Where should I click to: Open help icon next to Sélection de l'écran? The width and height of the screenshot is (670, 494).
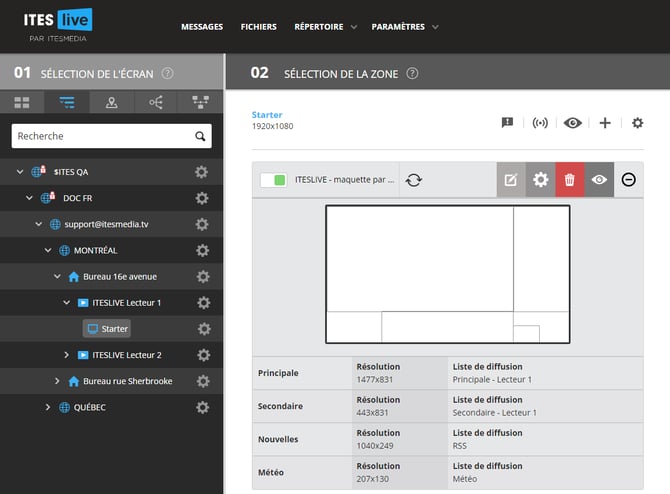tap(167, 73)
